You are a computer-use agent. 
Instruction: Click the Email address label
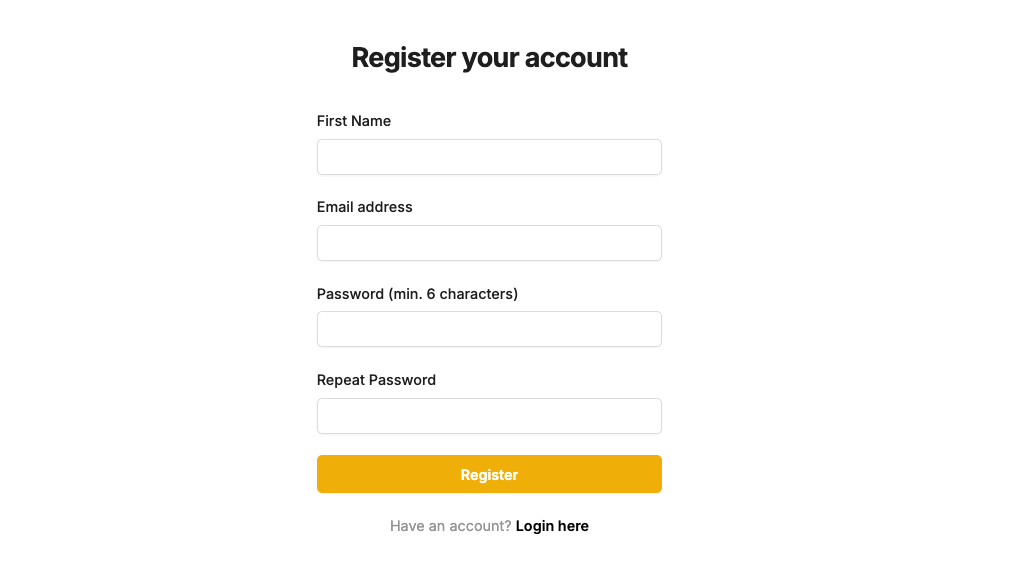coord(365,207)
